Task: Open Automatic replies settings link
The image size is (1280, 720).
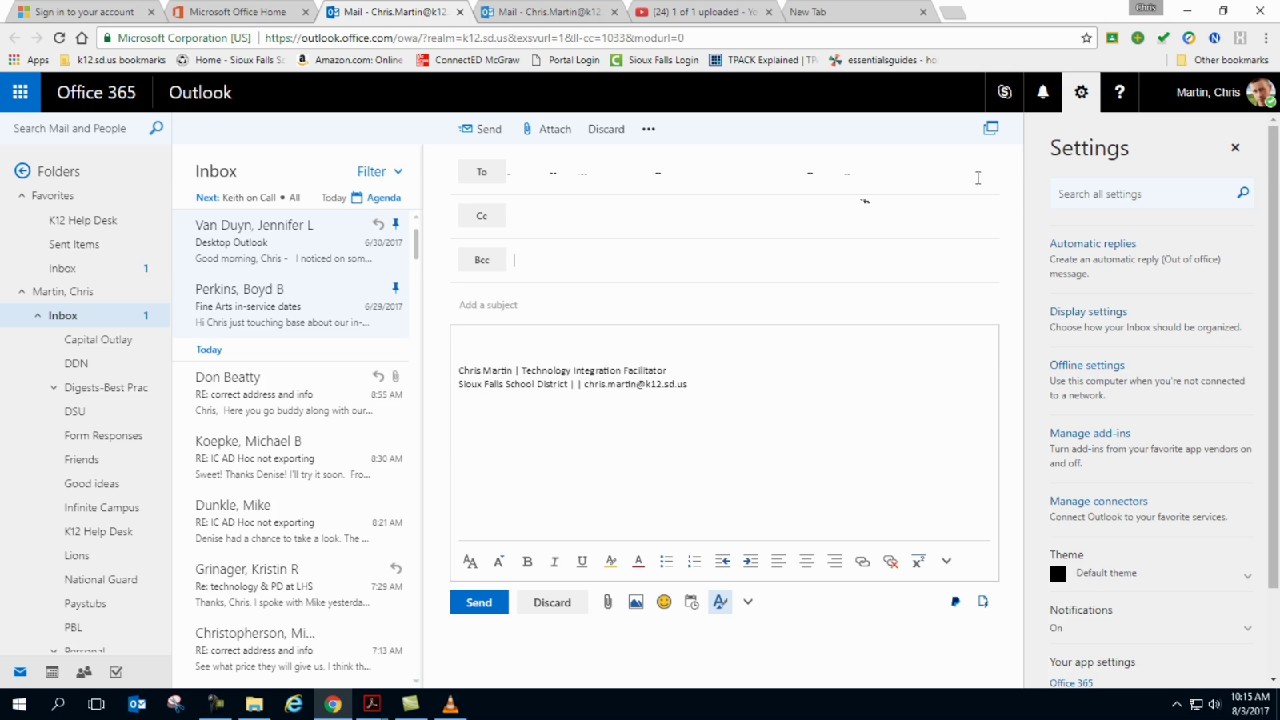Action: tap(1092, 244)
